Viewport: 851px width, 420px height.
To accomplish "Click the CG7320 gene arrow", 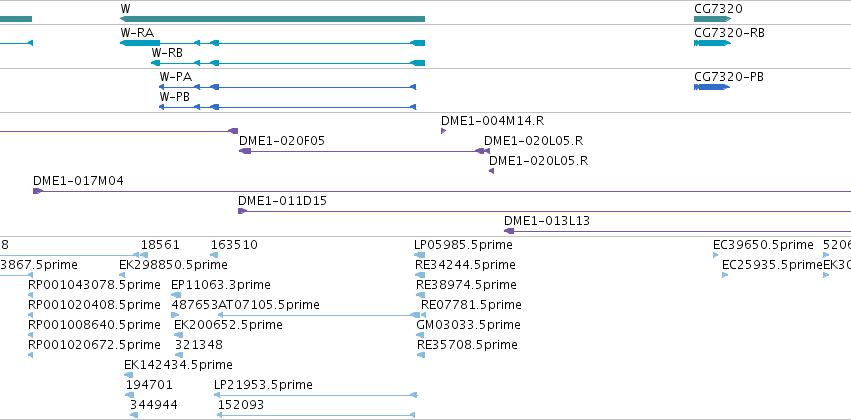I will pyautogui.click(x=713, y=19).
